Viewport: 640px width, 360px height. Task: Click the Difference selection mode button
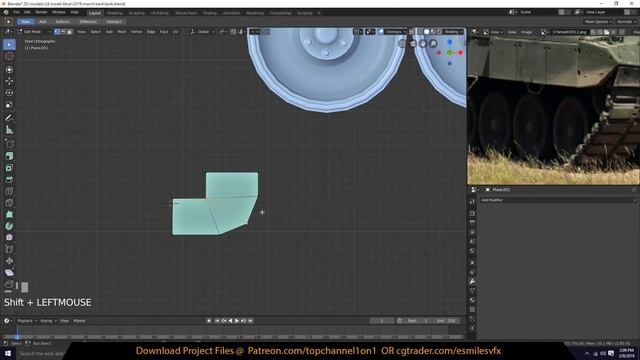88,22
